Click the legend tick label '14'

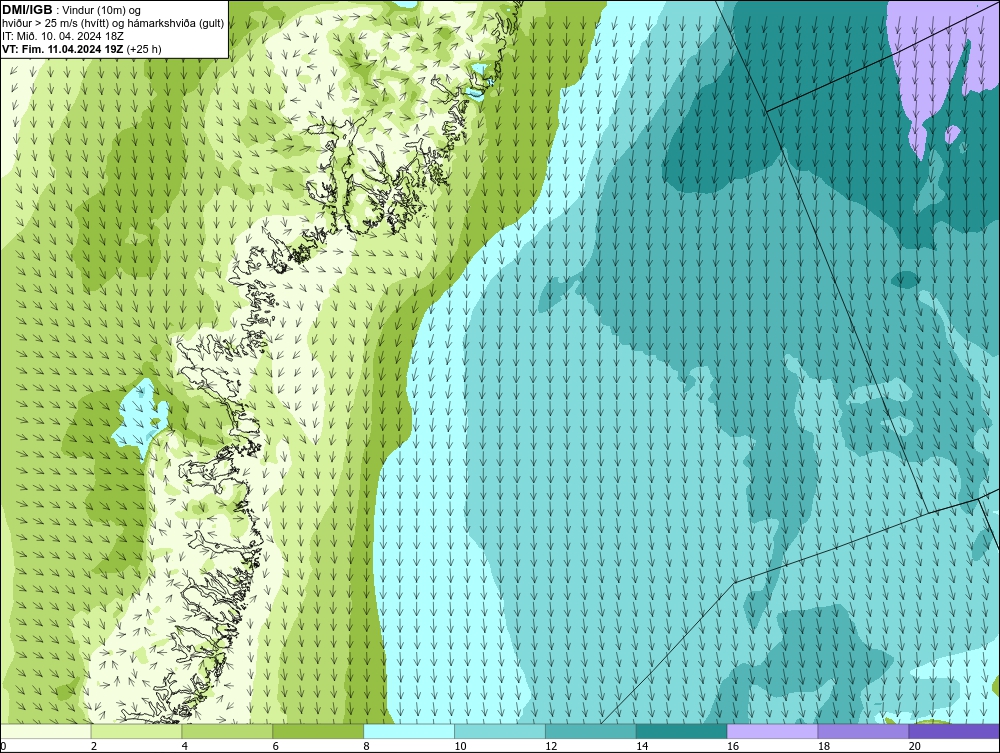click(x=642, y=746)
